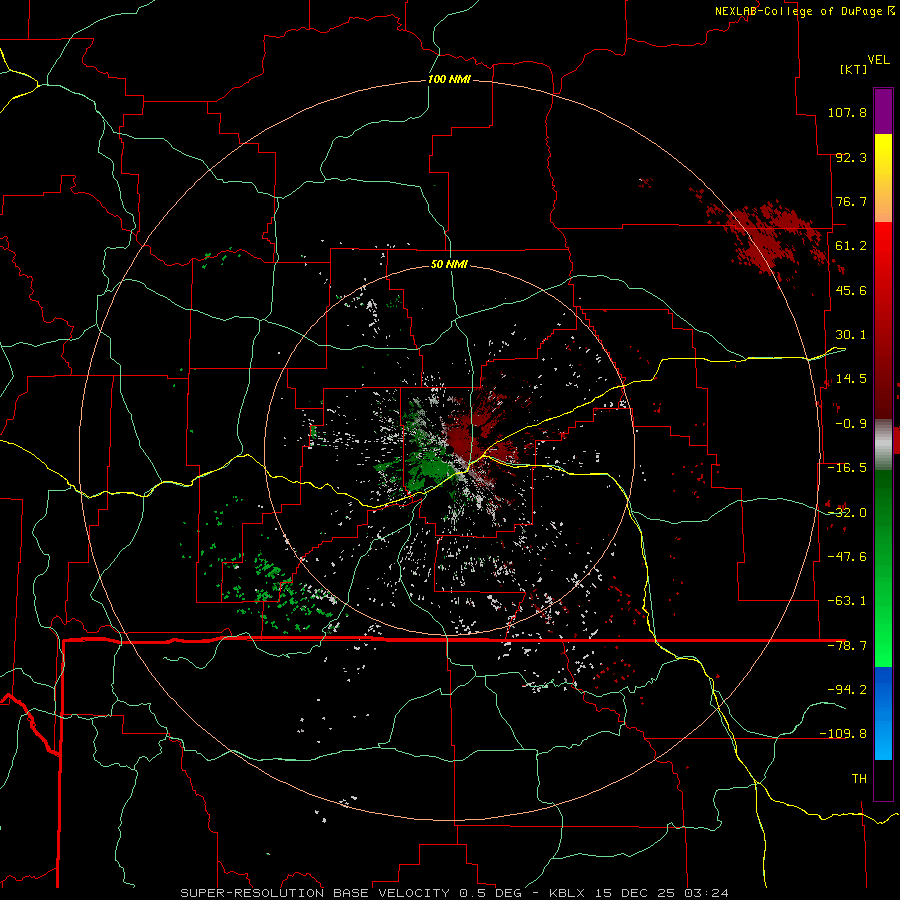Click the 30.1 legend value
This screenshot has height=900, width=900.
(851, 335)
